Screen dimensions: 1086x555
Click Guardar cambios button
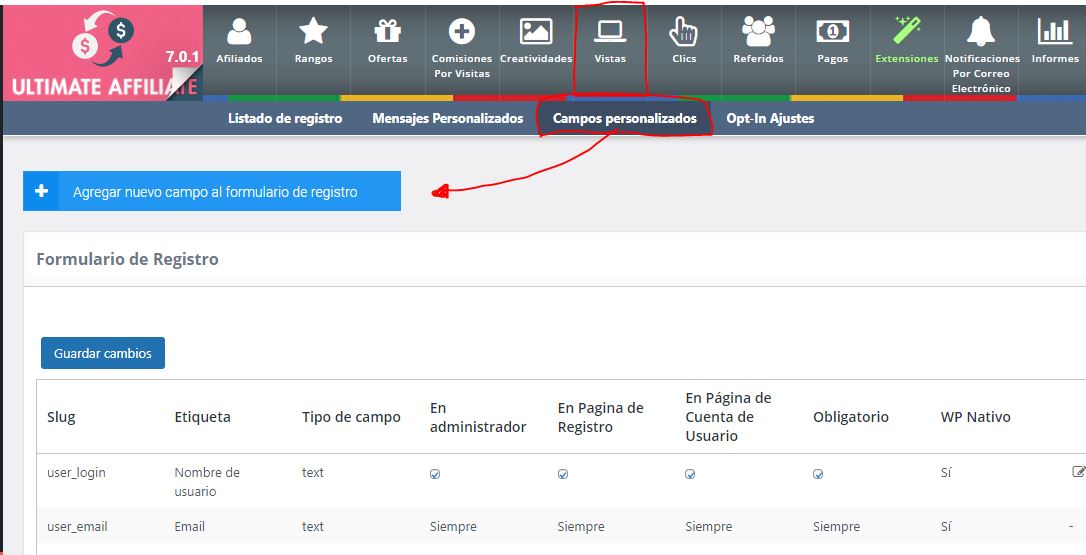point(103,353)
